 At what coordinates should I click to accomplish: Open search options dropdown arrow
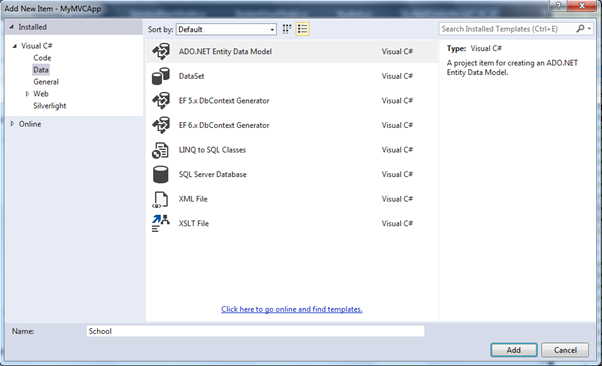(589, 29)
